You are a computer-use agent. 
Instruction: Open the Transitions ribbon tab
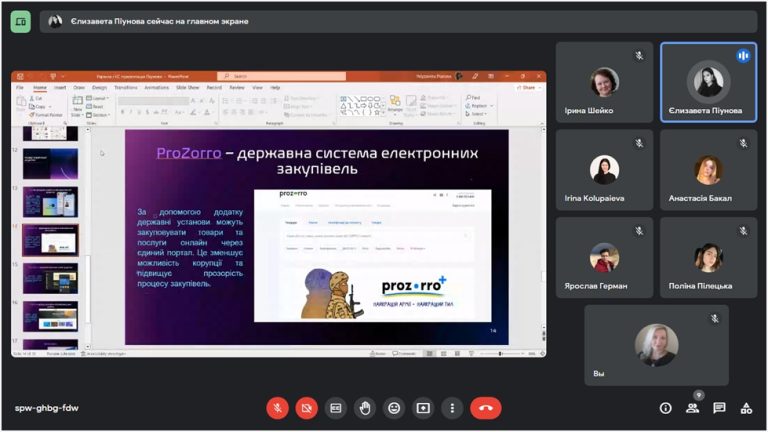click(x=126, y=88)
